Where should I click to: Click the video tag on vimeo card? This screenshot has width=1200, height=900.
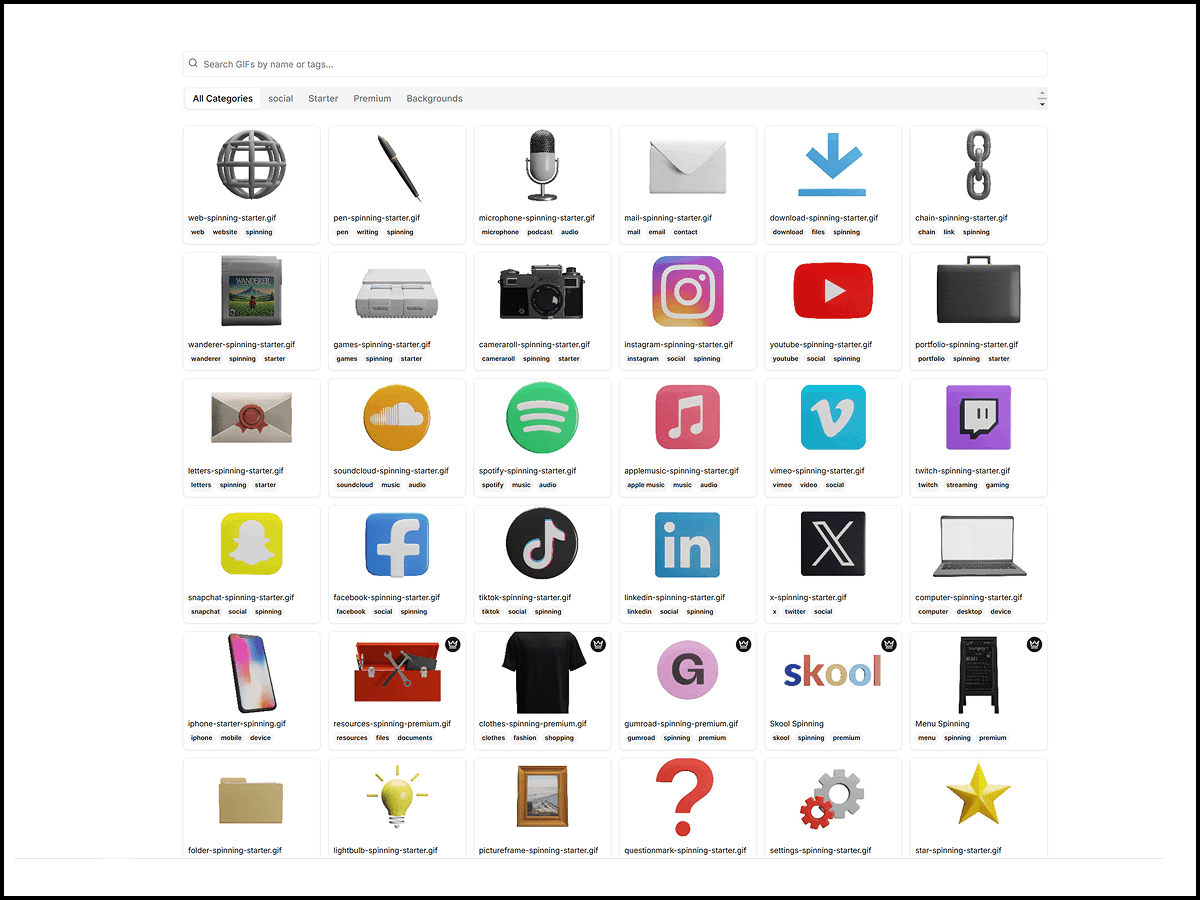pos(809,485)
